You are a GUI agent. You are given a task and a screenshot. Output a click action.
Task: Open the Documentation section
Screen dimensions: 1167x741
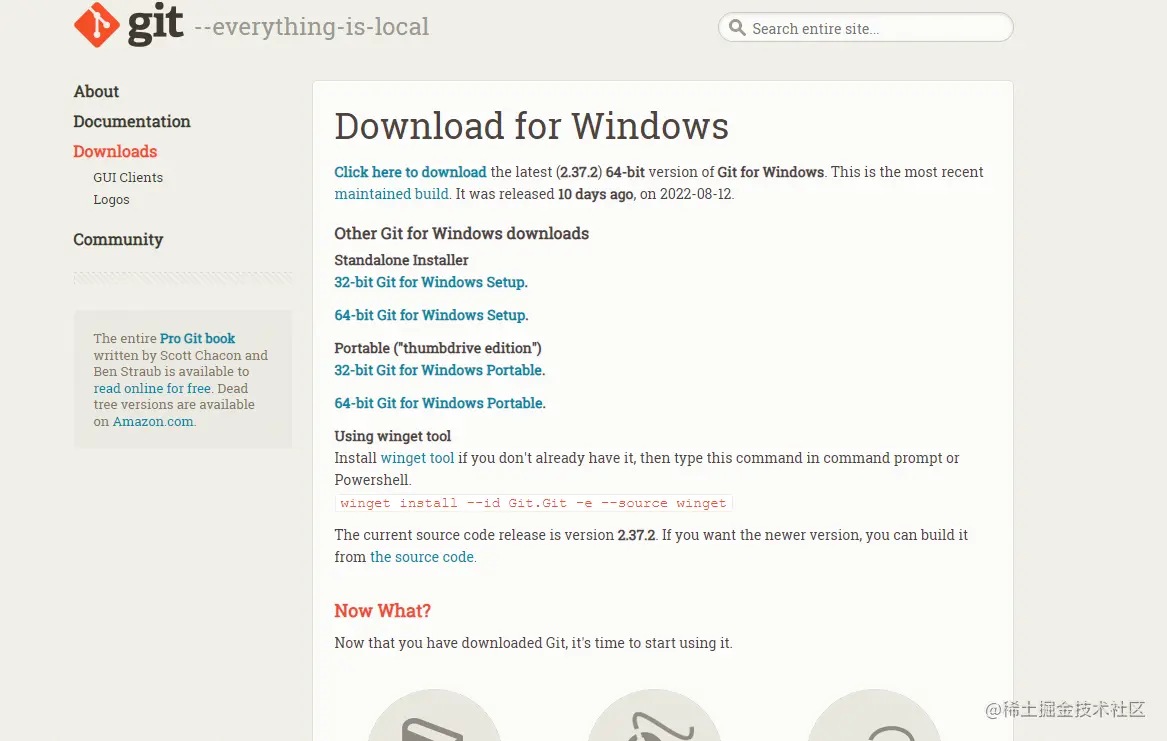(x=132, y=121)
